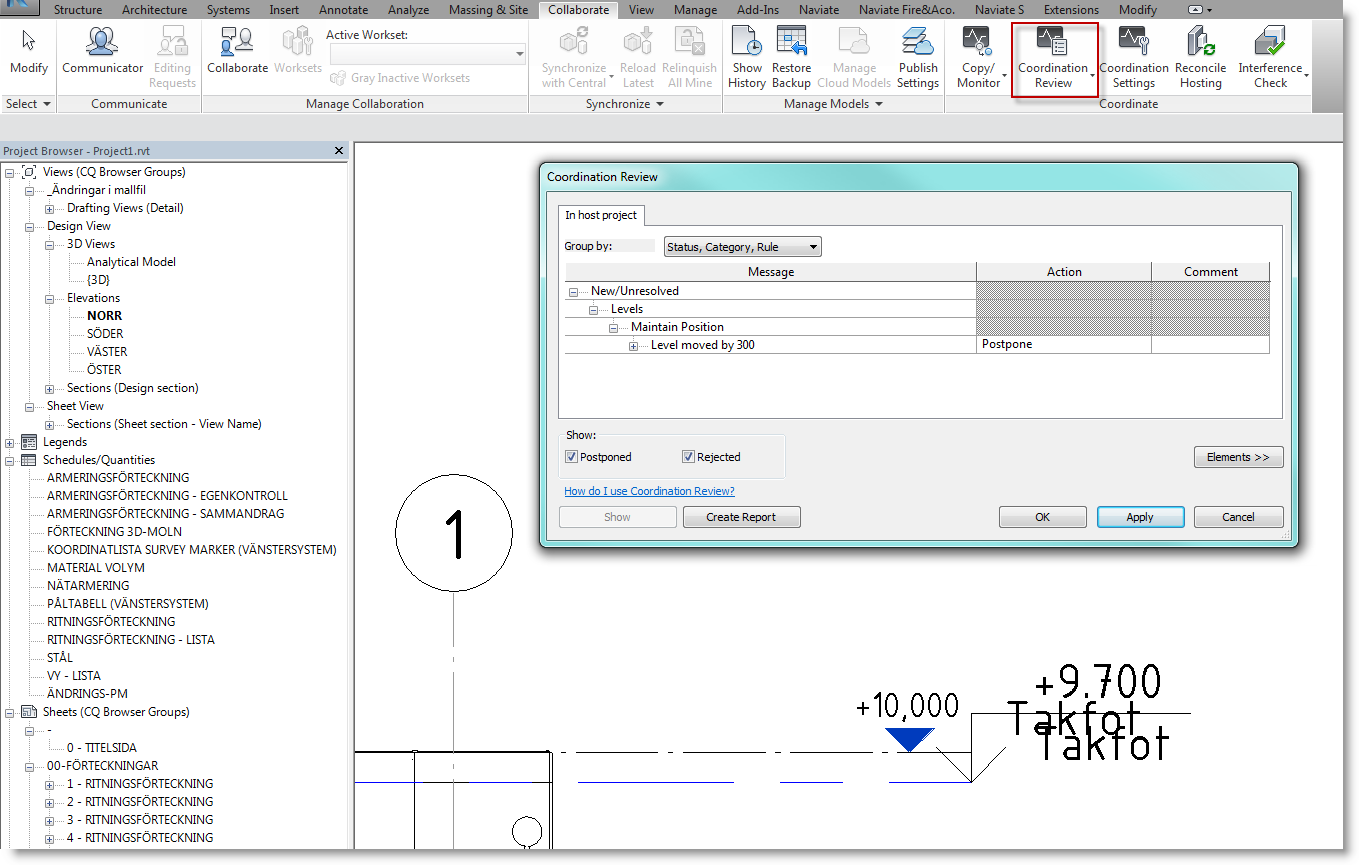Open the Communicator panel

point(101,48)
